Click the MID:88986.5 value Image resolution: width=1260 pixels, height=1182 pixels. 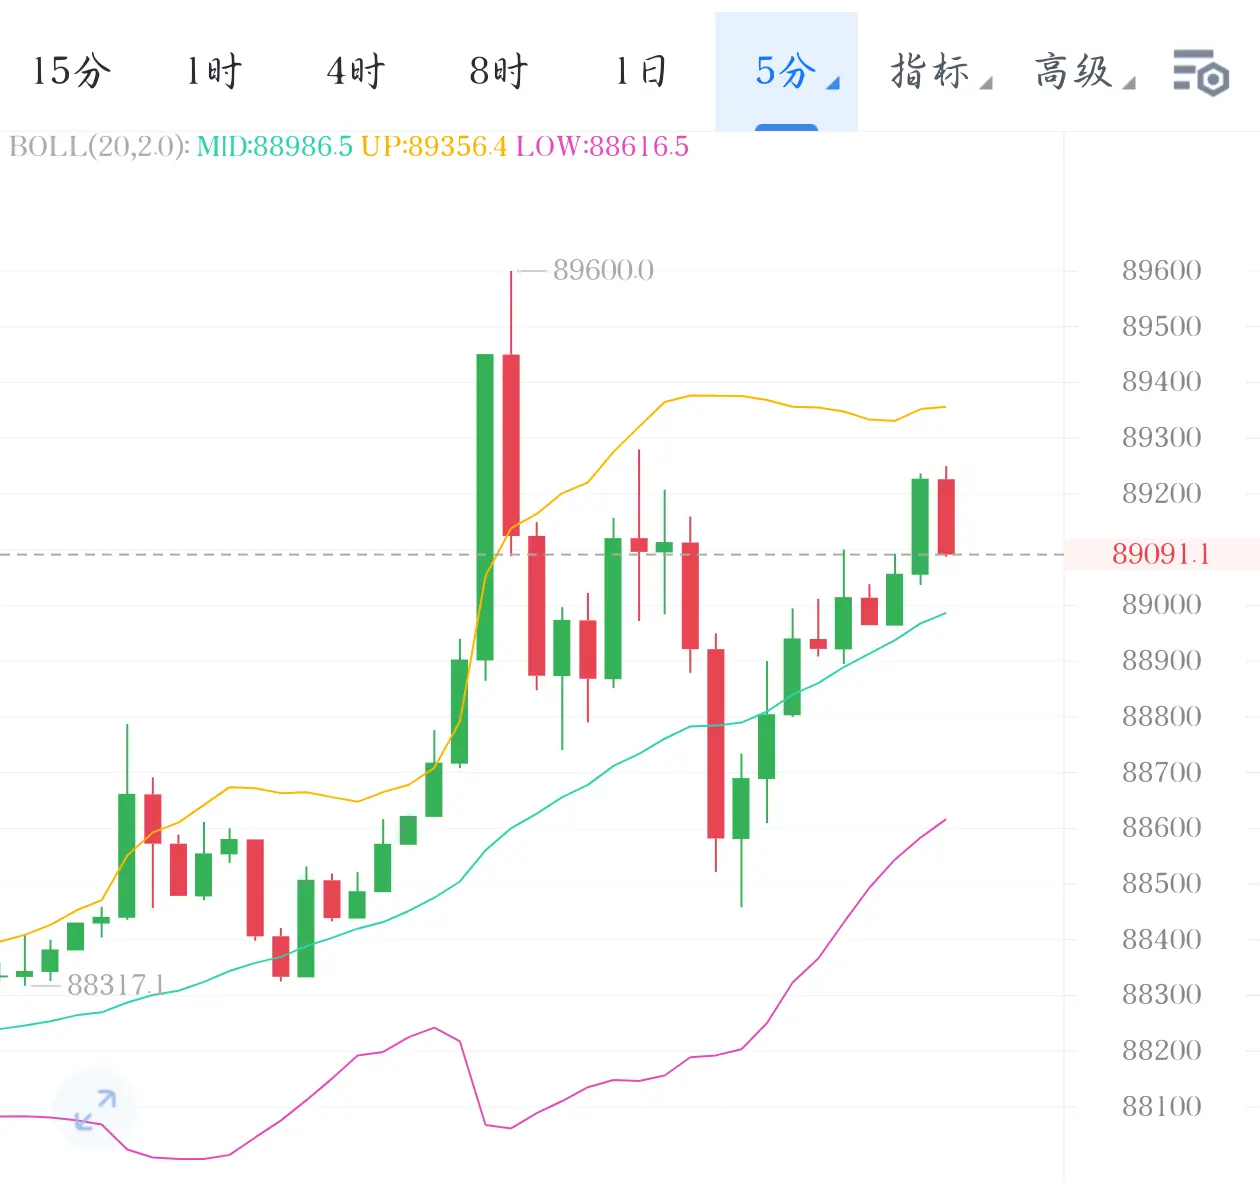(274, 147)
